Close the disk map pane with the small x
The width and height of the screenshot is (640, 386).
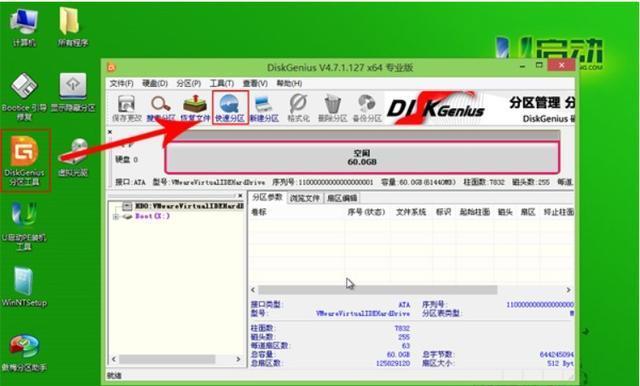[110, 132]
